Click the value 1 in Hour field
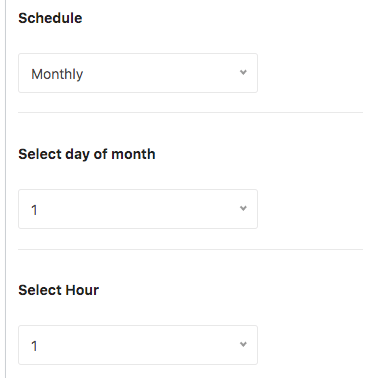Screen dimensions: 371x378 34,346
